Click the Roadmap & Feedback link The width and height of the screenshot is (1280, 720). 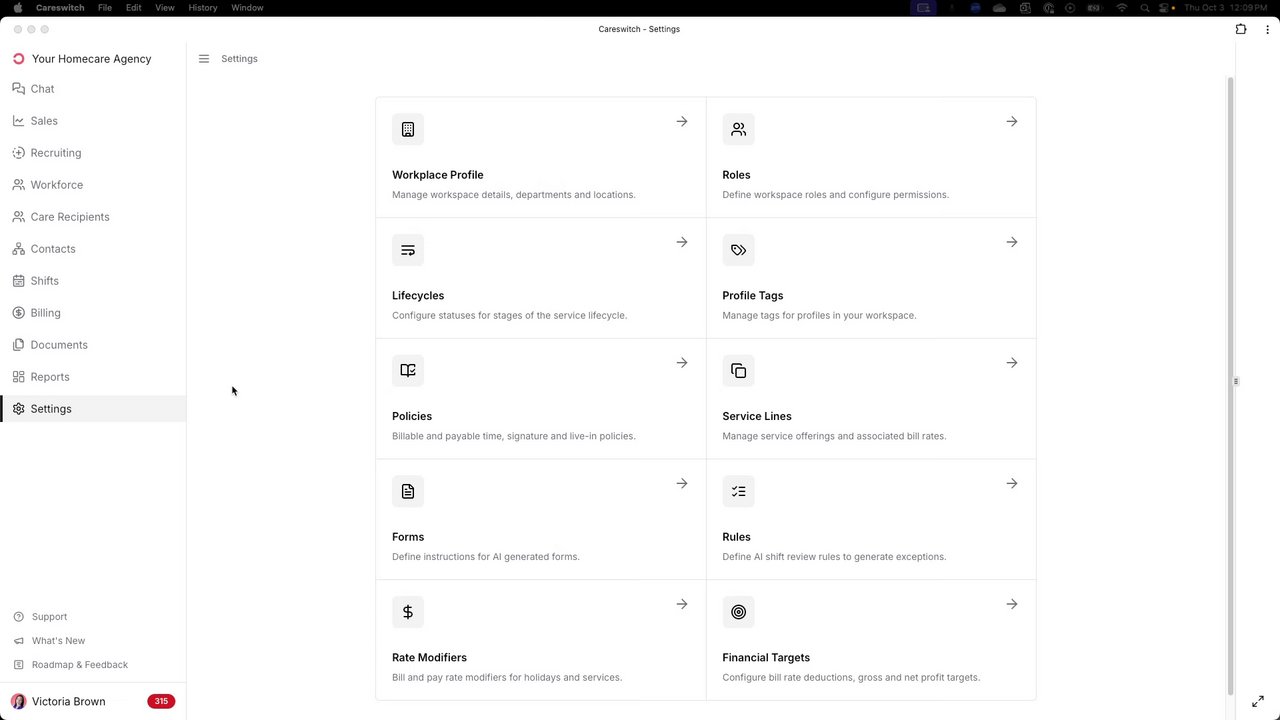pos(80,665)
